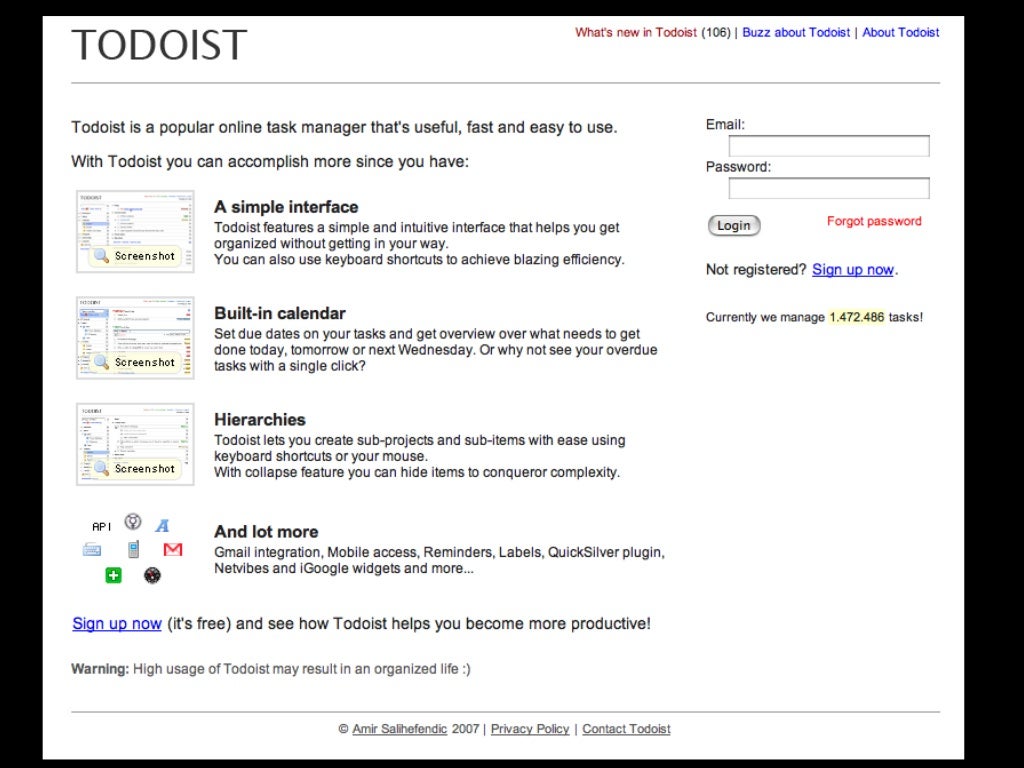Open the simple interface screenshot thumbnail
The height and width of the screenshot is (768, 1024).
[135, 231]
